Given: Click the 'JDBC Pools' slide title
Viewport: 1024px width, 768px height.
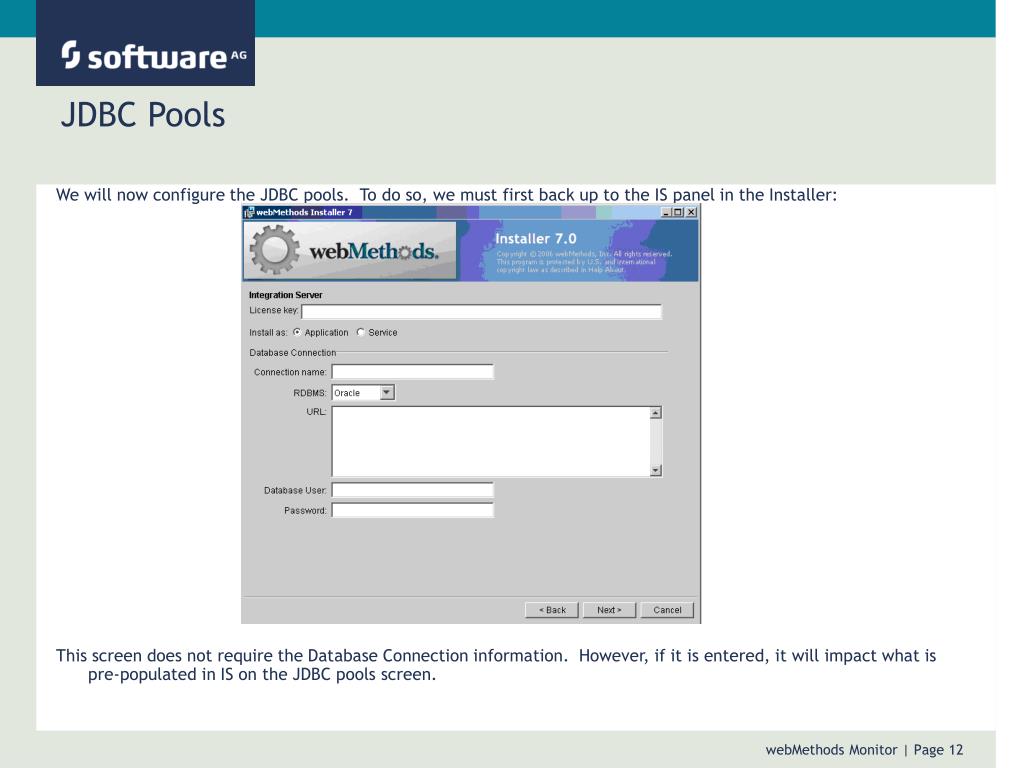Looking at the screenshot, I should [143, 115].
